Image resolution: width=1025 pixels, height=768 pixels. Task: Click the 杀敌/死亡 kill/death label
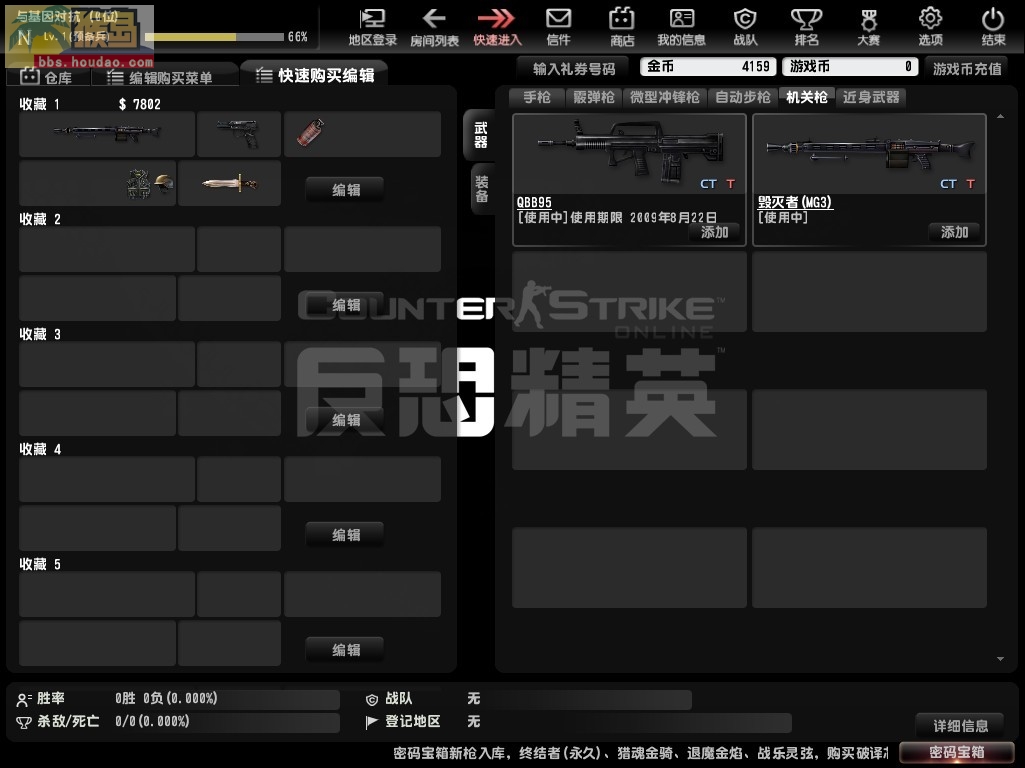click(x=68, y=722)
